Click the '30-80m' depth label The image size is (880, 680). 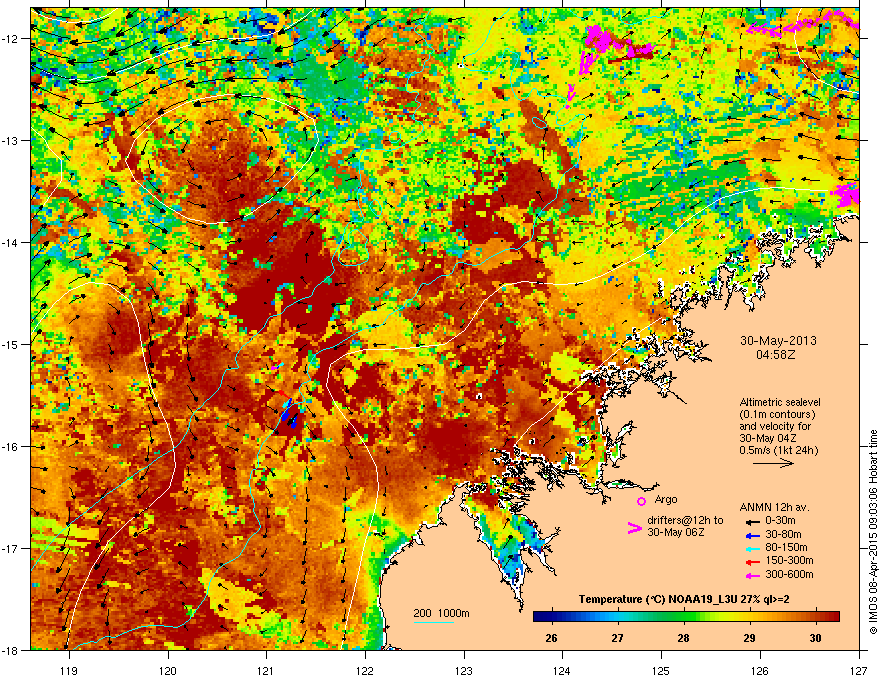click(783, 535)
